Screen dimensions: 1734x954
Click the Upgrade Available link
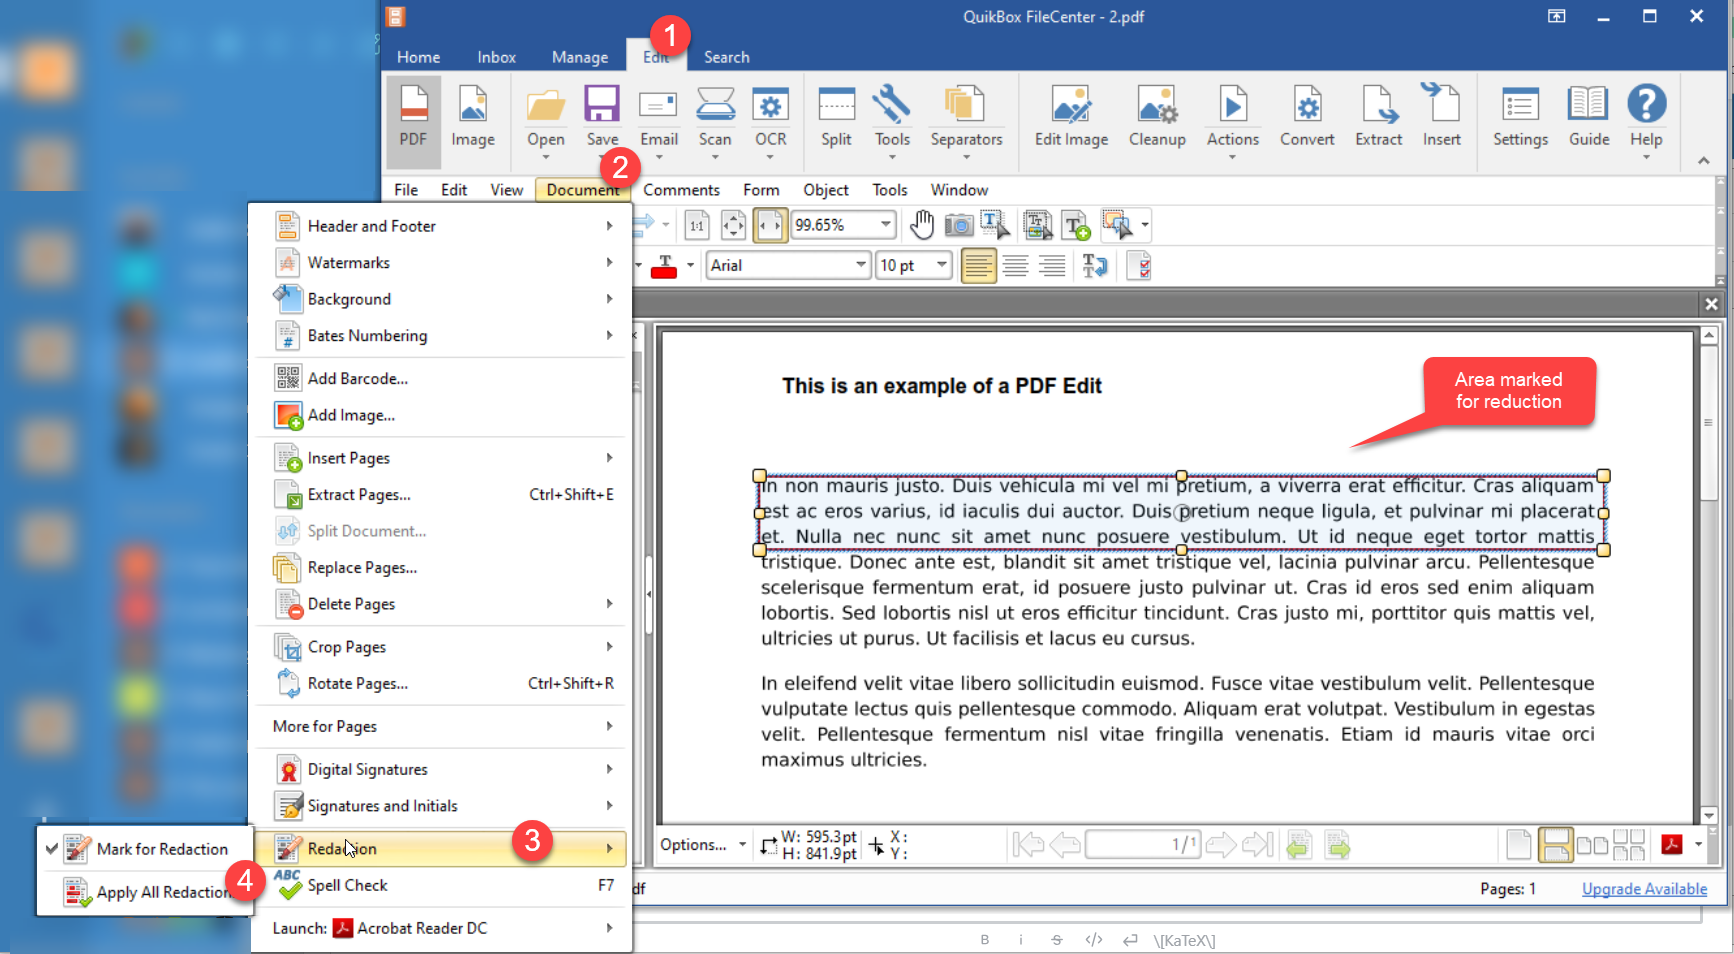(x=1643, y=889)
